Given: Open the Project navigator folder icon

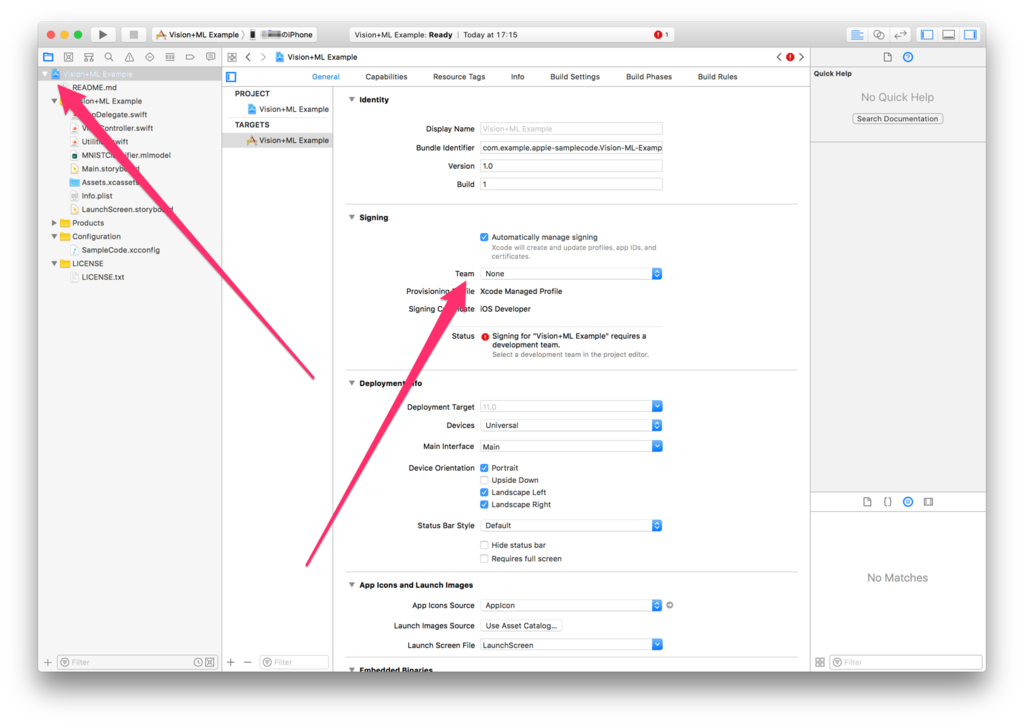Looking at the screenshot, I should 48,57.
